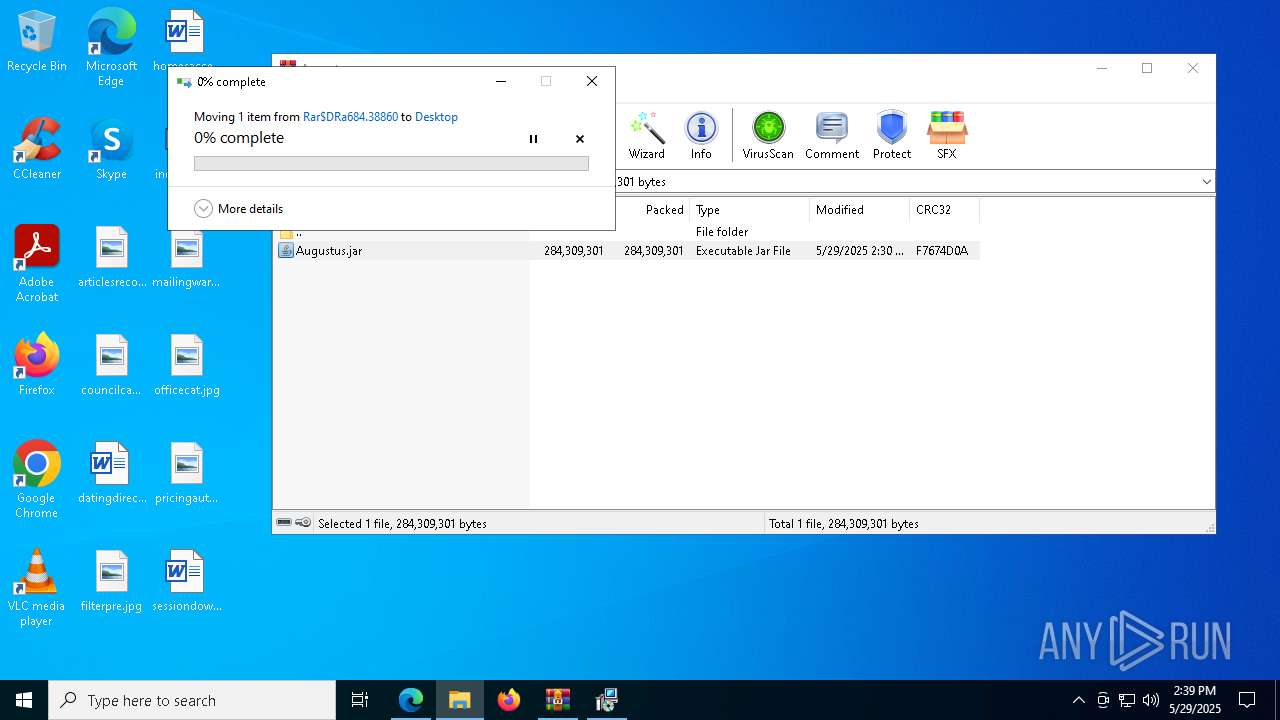This screenshot has height=720, width=1280.
Task: Select sessiondow Word document on desktop
Action: [x=186, y=581]
